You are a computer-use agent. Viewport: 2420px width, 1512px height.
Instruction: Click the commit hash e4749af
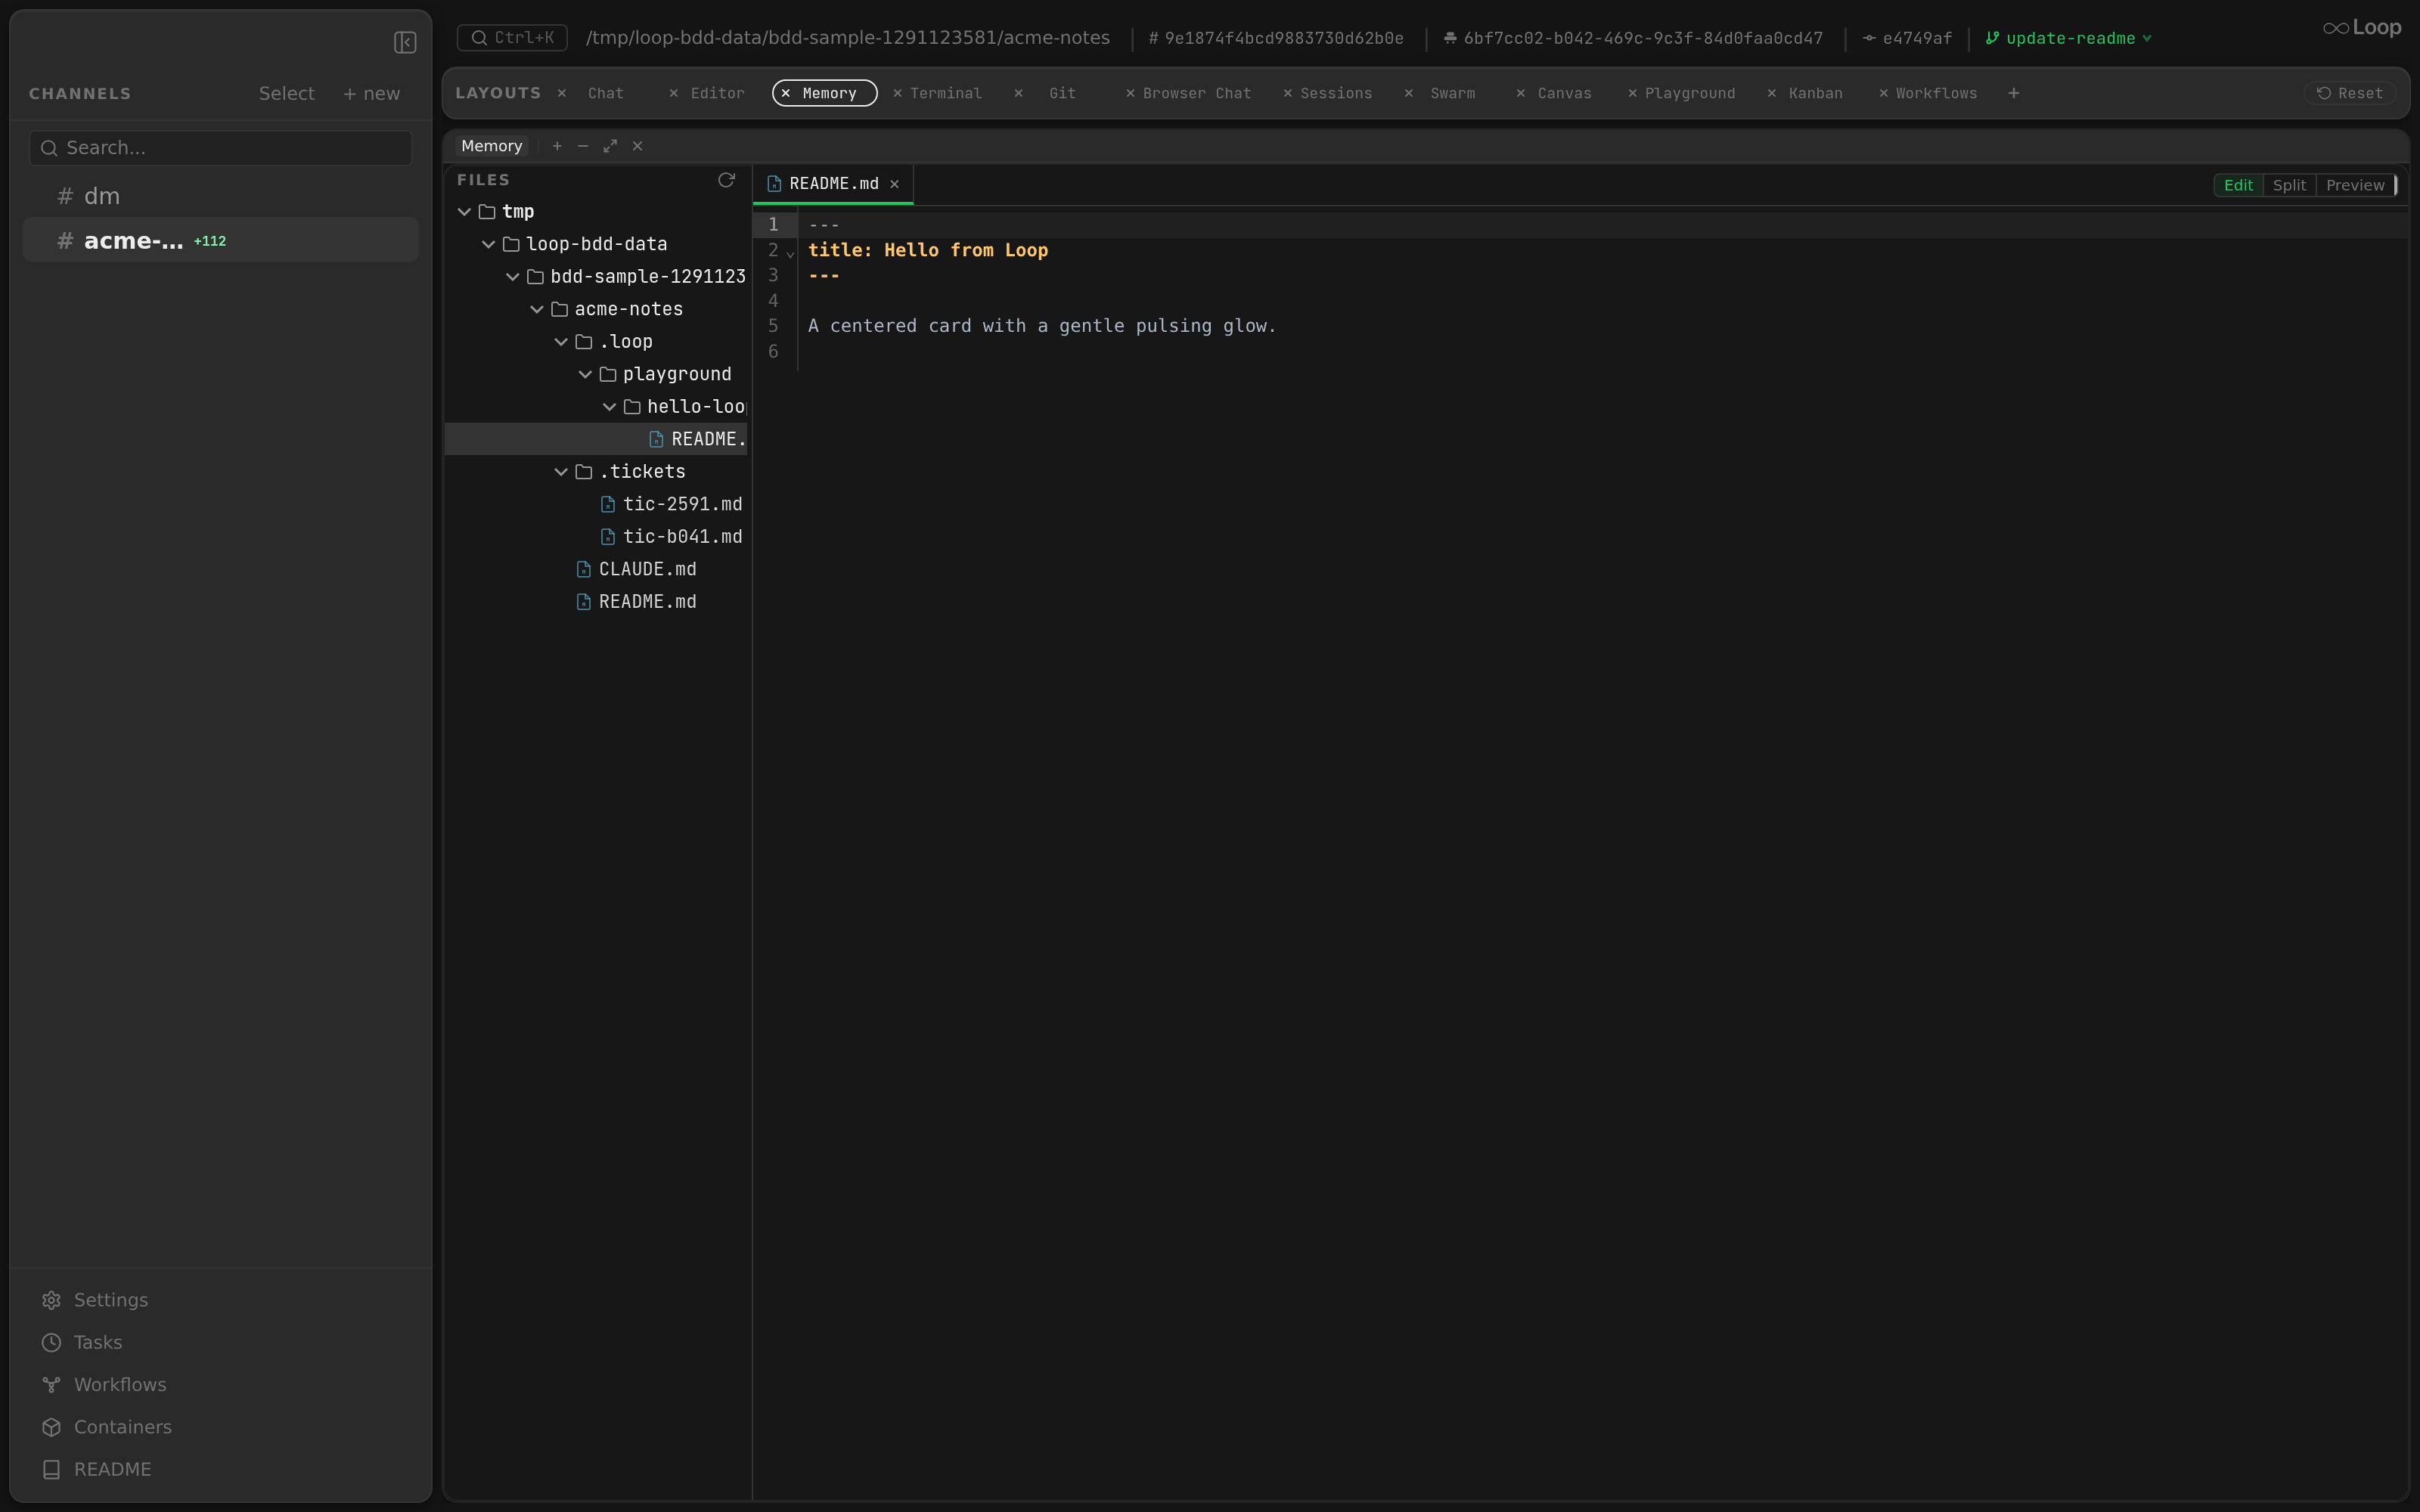coord(1907,38)
